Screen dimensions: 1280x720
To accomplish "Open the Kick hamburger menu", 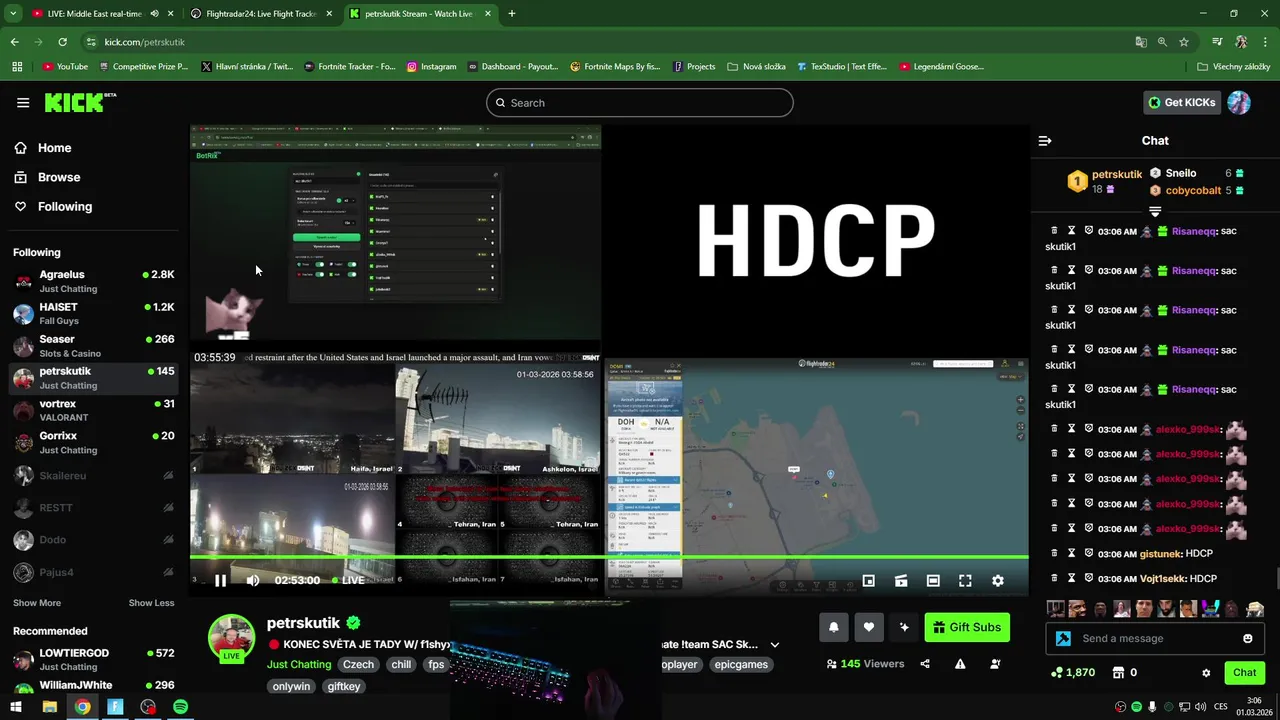I will click(x=23, y=103).
